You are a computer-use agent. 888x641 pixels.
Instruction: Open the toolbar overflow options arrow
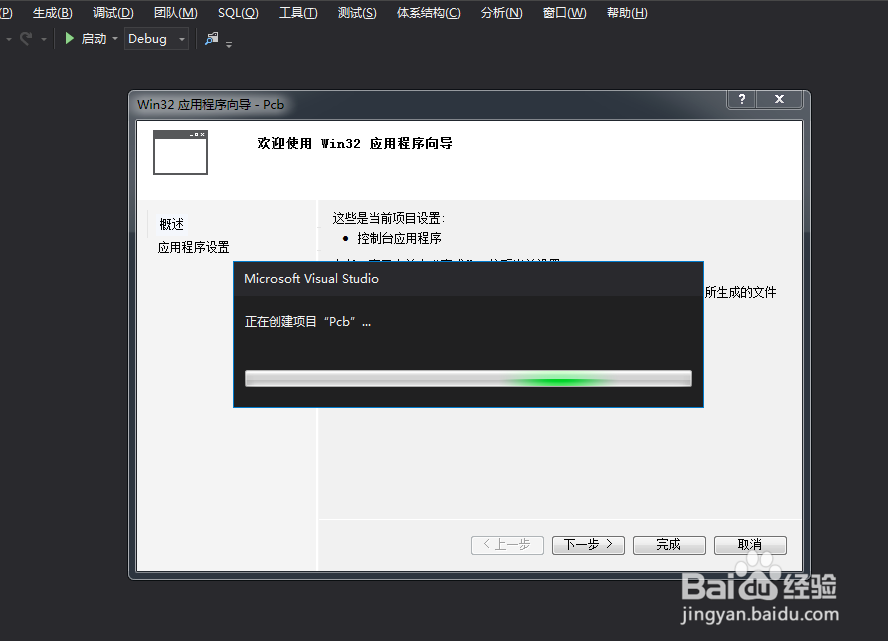229,44
